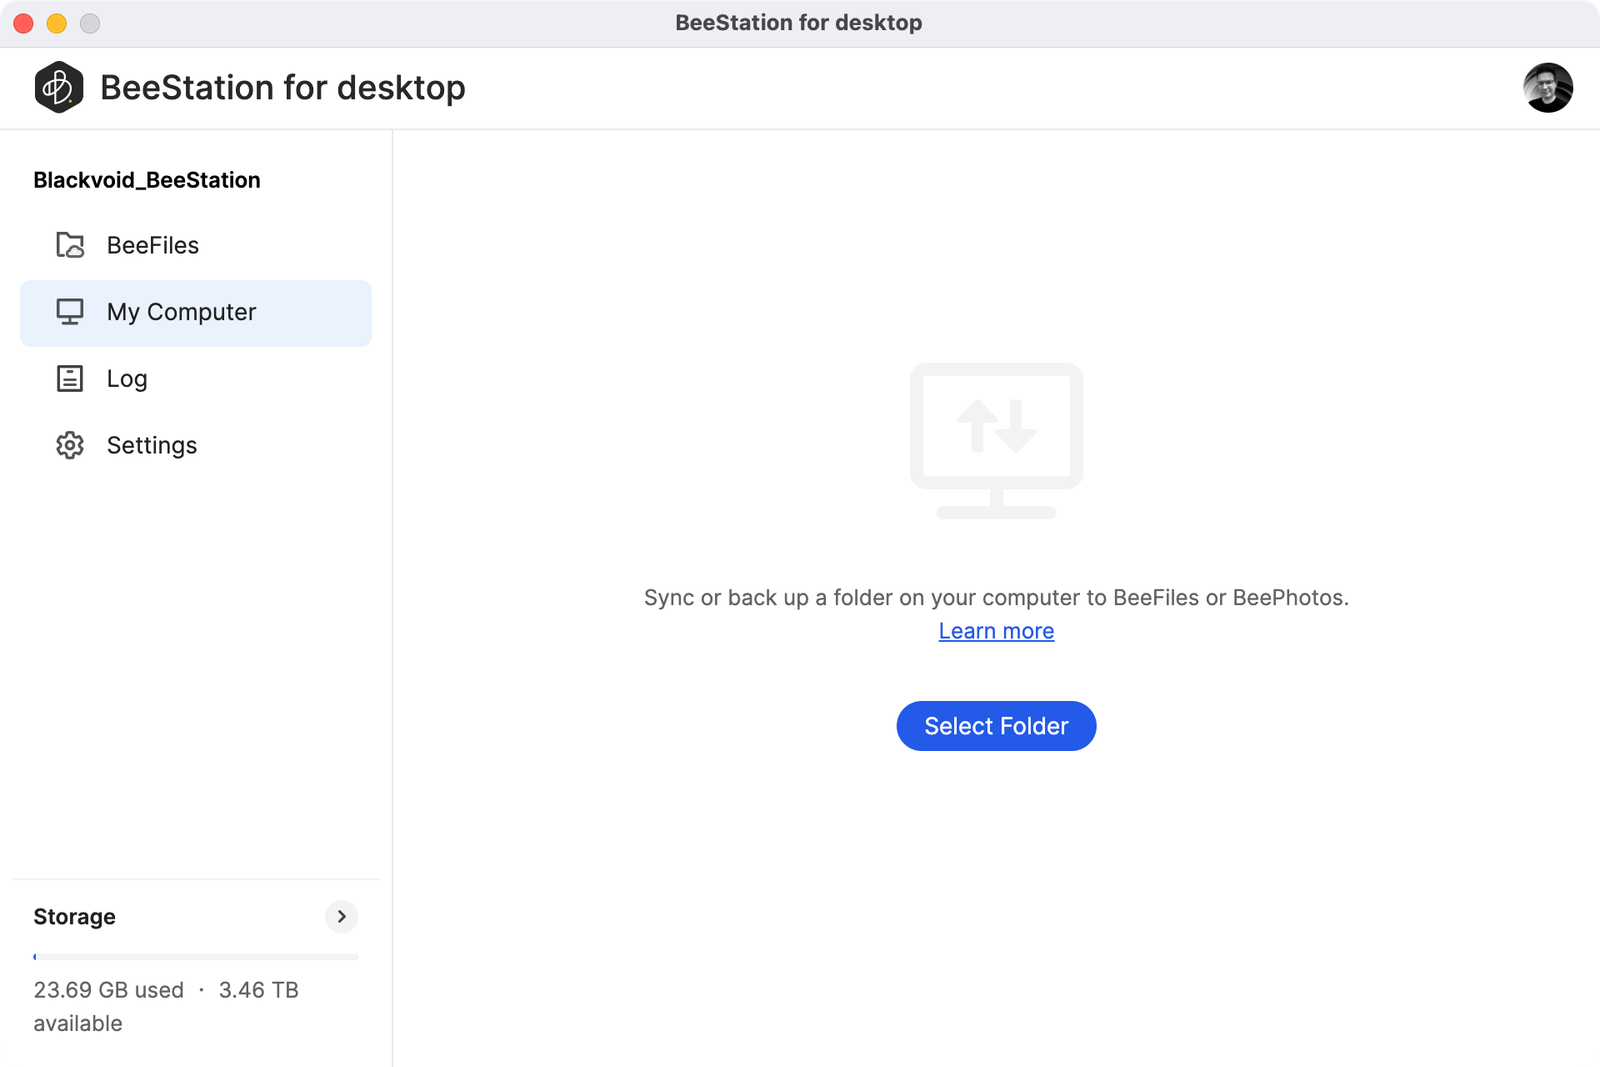Follow the Learn more link

[x=996, y=631]
